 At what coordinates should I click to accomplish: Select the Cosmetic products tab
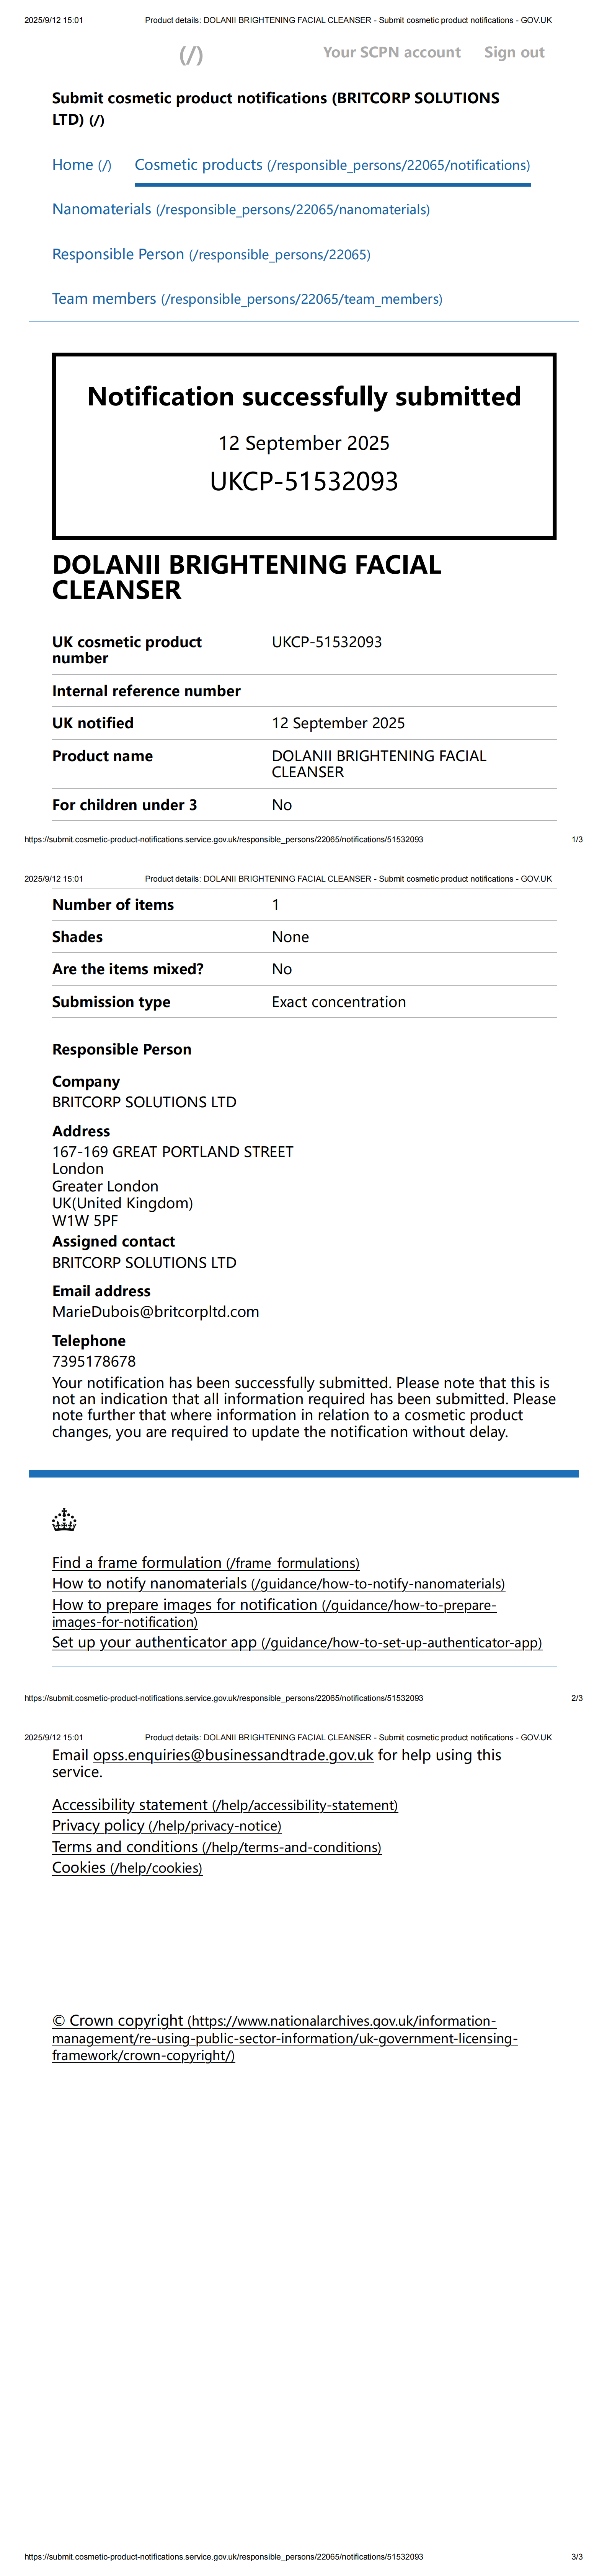click(332, 165)
